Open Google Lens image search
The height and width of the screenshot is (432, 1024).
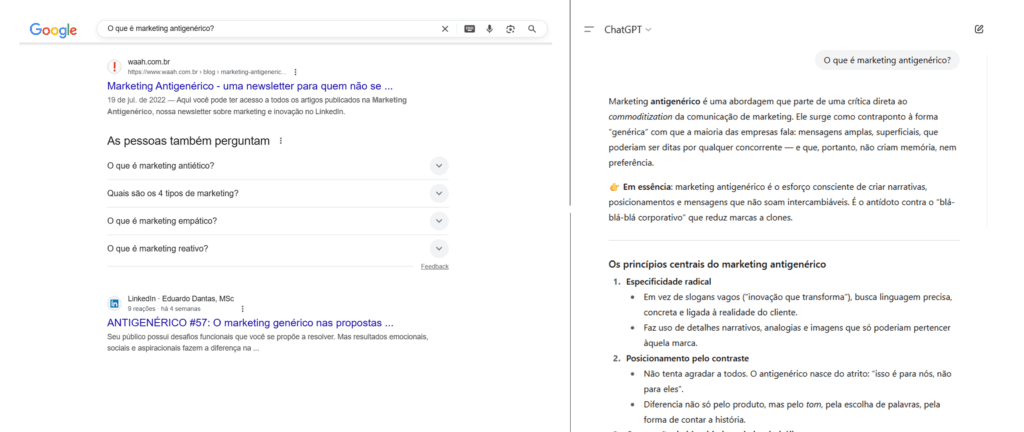pos(510,29)
